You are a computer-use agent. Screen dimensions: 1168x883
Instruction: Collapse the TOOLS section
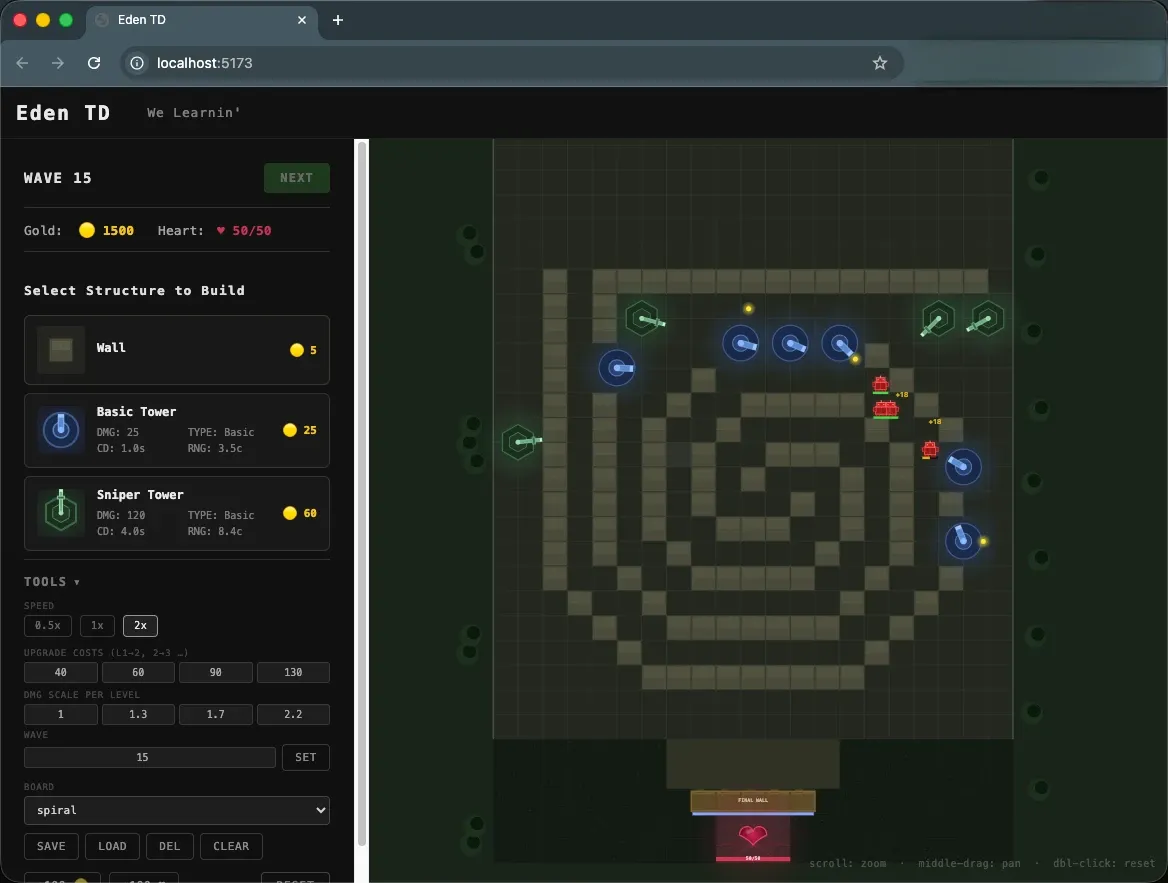51,581
